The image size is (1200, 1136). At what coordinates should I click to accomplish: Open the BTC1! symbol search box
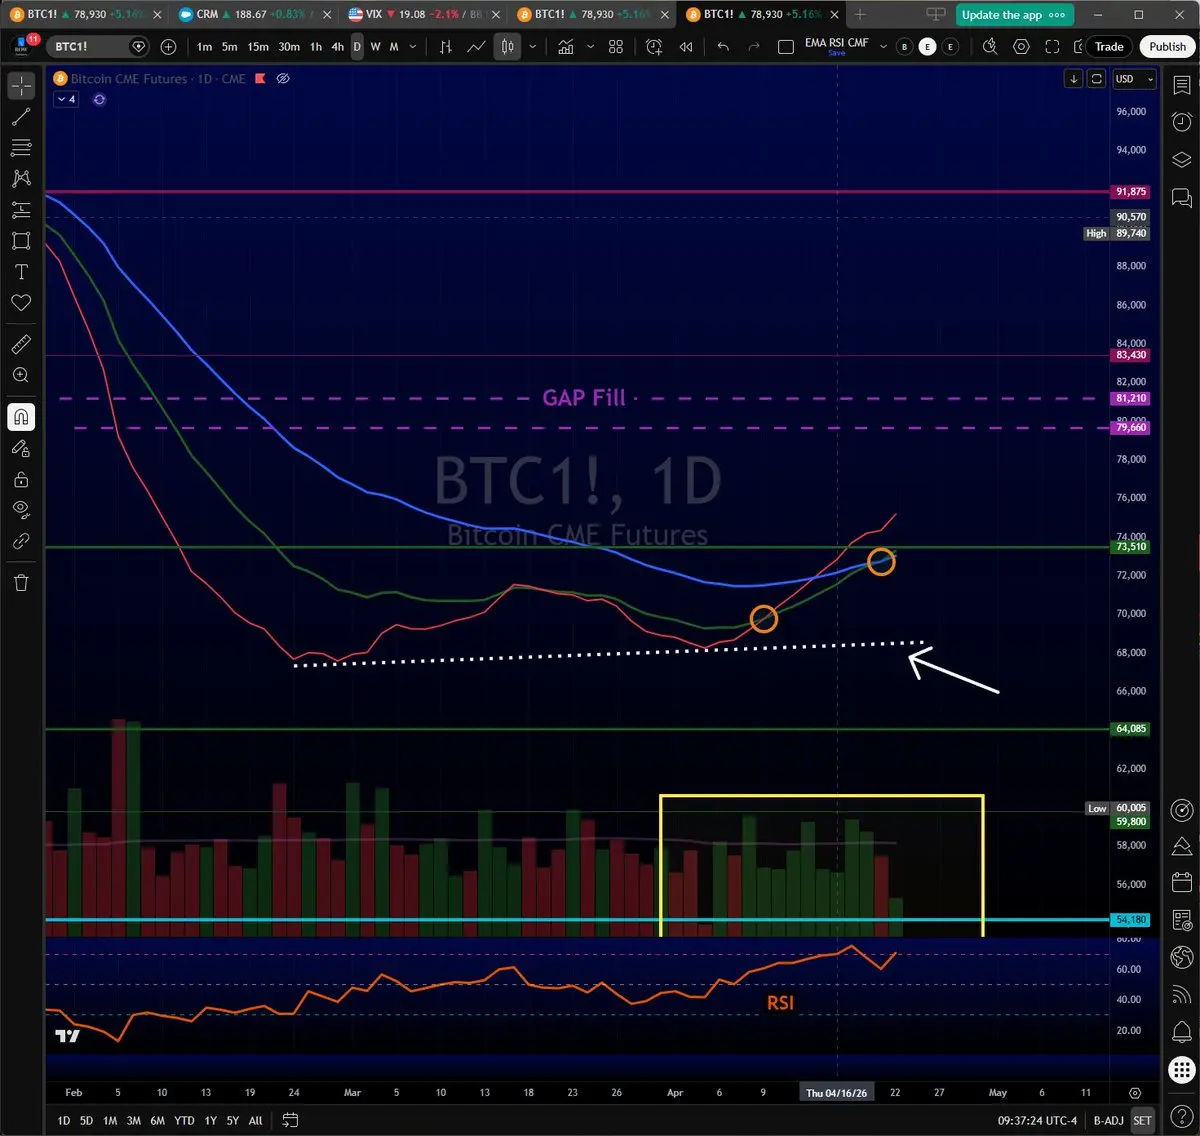coord(98,47)
